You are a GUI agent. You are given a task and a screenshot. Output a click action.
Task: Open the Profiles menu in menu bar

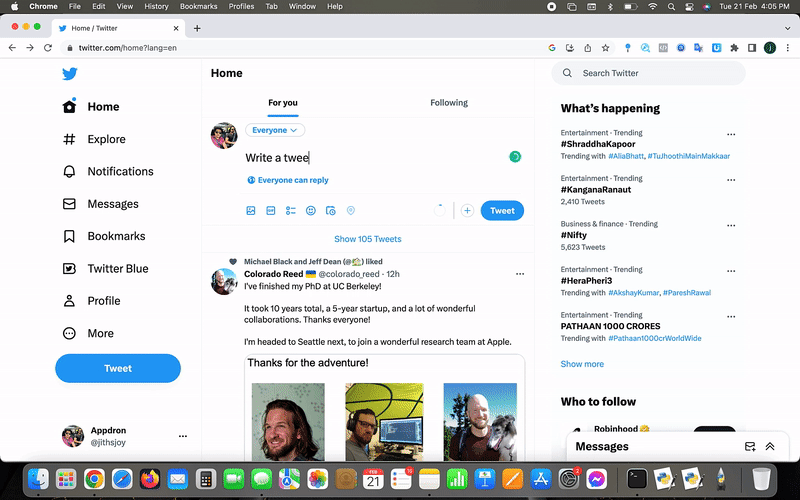click(x=241, y=7)
